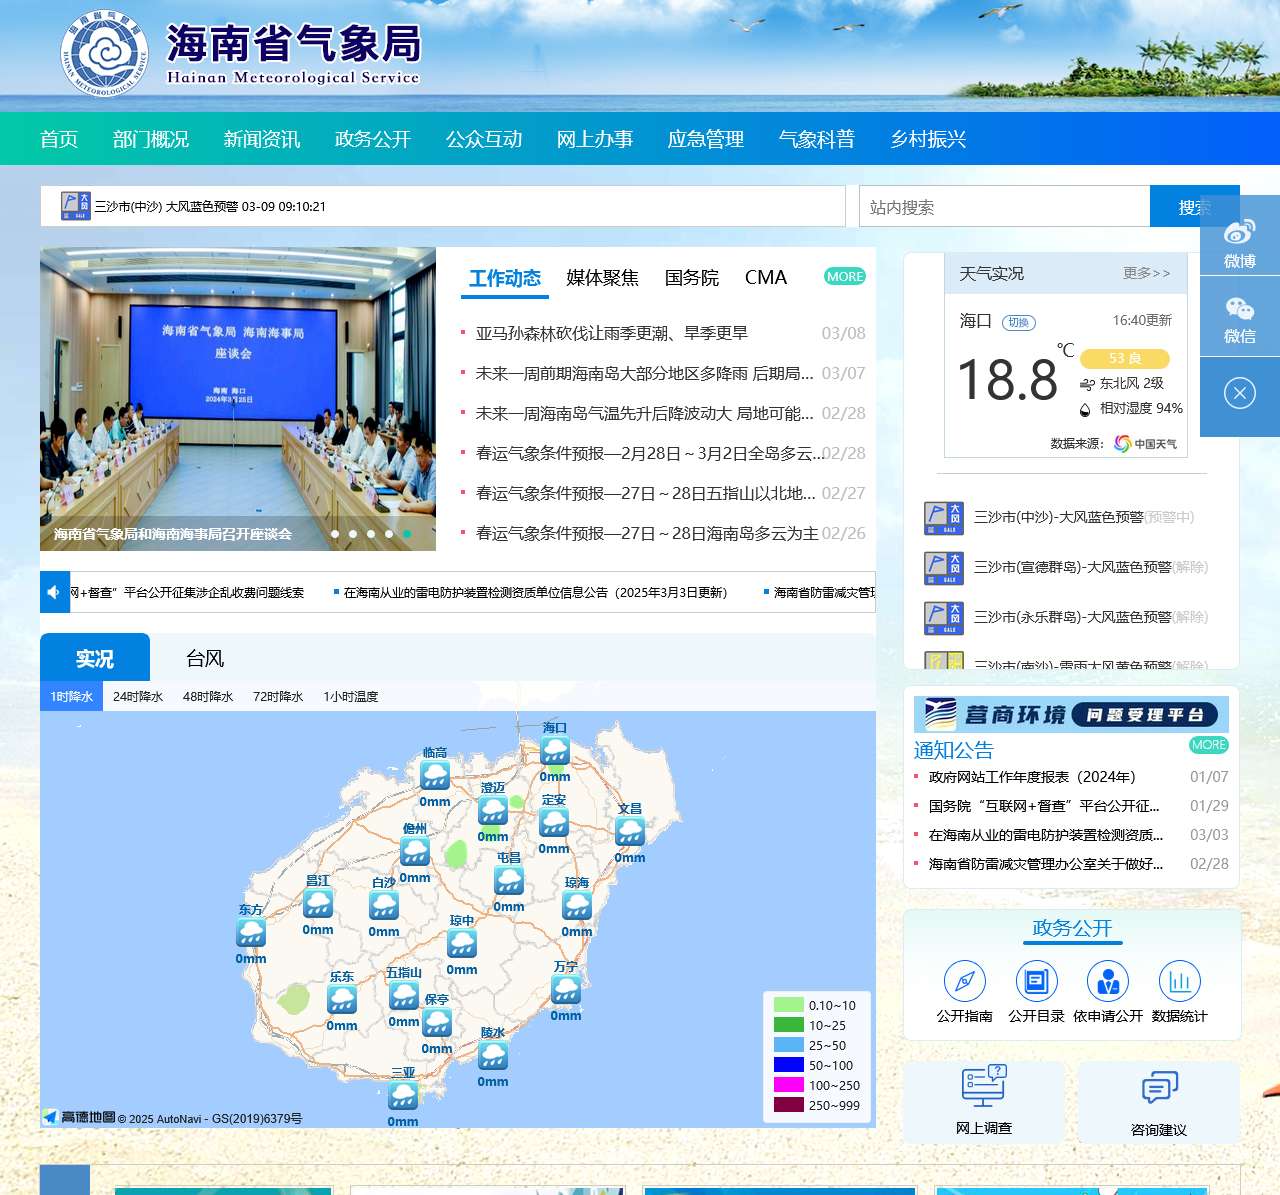Open 亚马孙森林砍伐 news headline

pyautogui.click(x=612, y=333)
